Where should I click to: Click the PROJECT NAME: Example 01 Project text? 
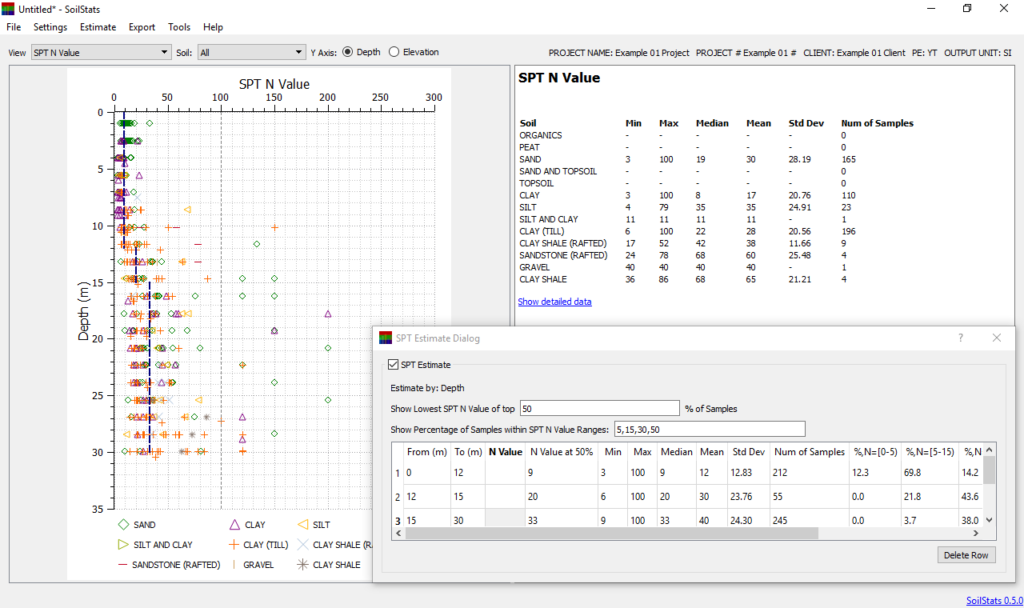pyautogui.click(x=618, y=52)
